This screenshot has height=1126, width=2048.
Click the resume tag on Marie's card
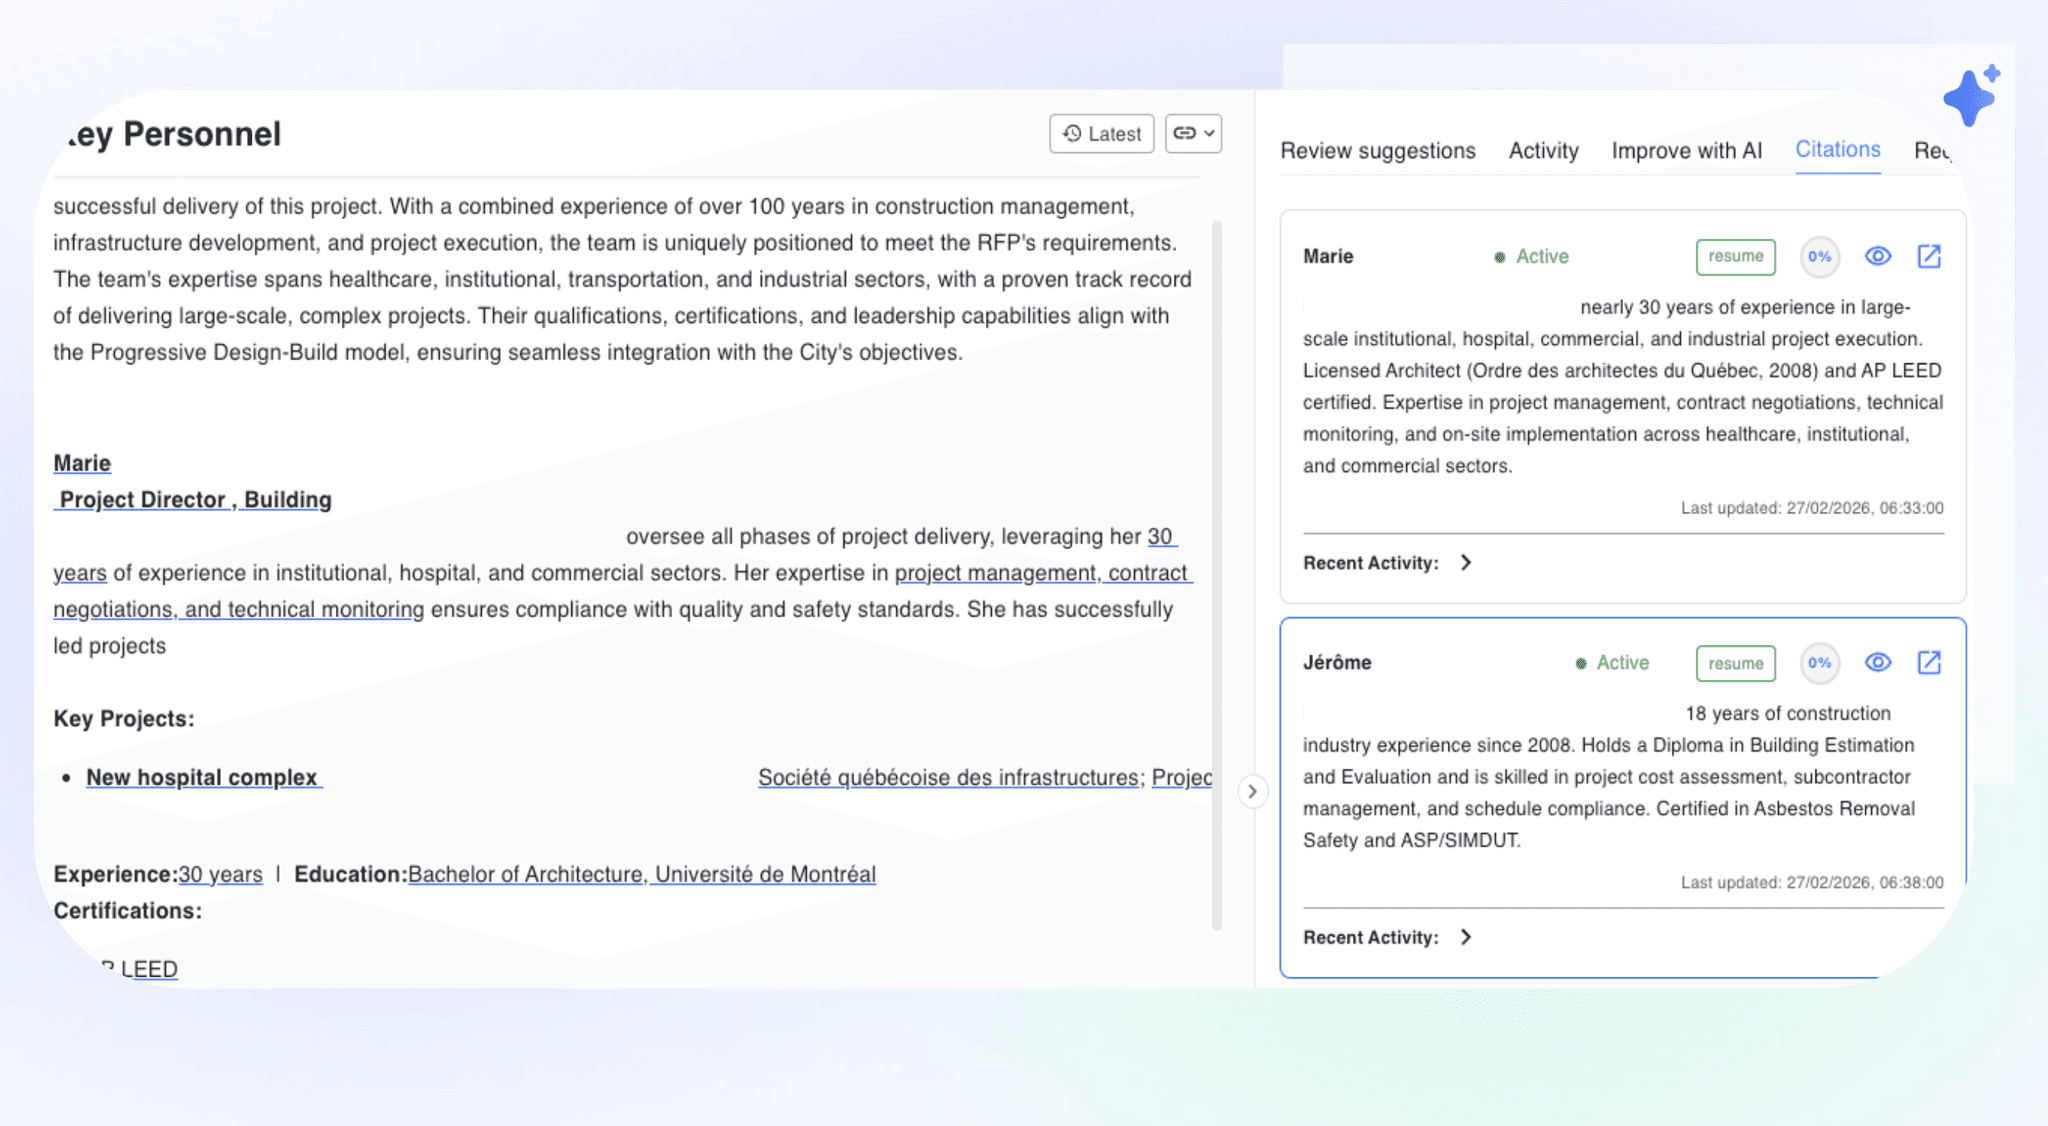(1735, 256)
